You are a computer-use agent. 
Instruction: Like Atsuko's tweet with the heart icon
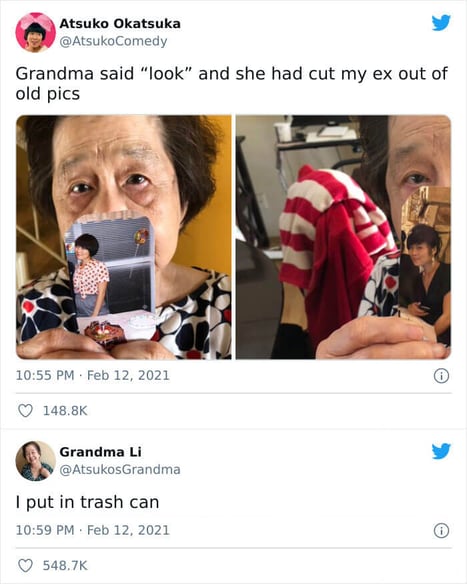pos(25,411)
